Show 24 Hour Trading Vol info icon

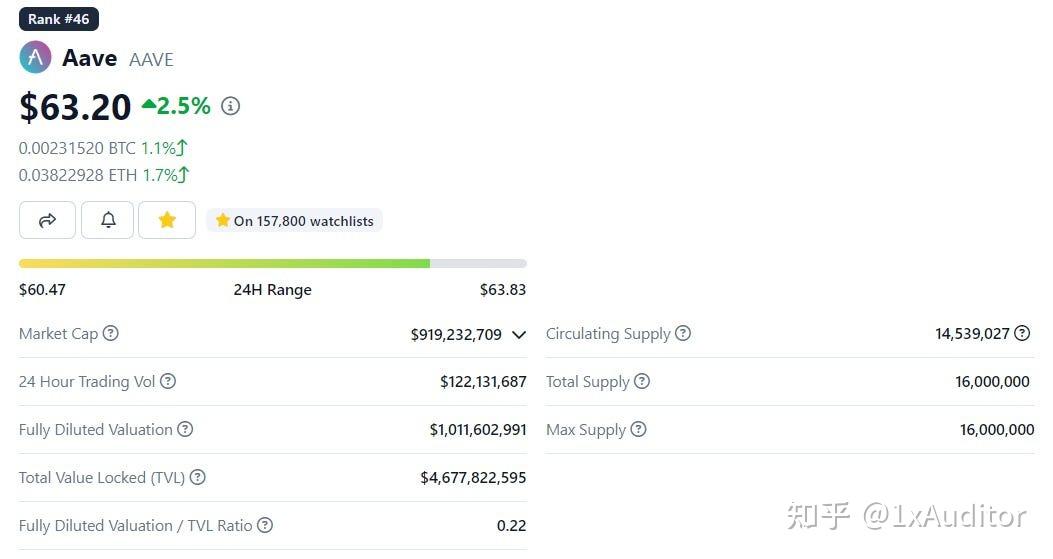[168, 381]
